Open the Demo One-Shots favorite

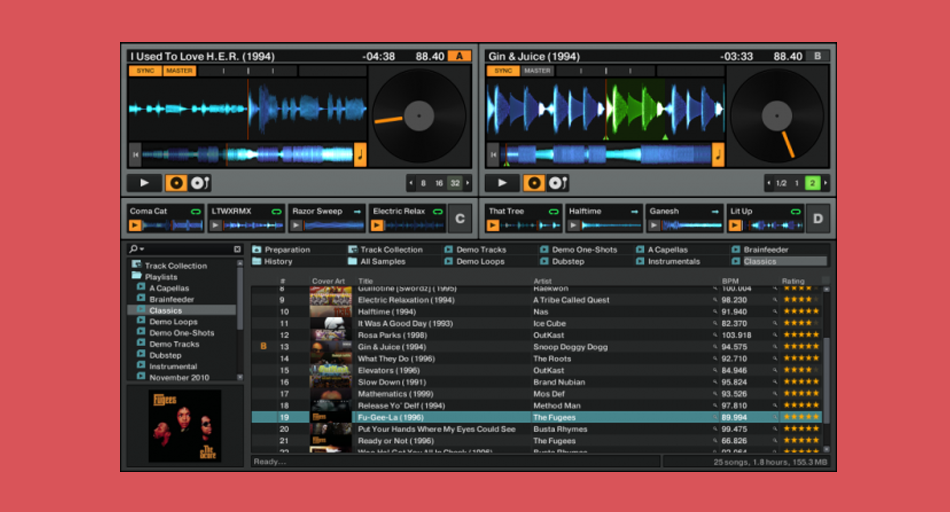coord(579,250)
